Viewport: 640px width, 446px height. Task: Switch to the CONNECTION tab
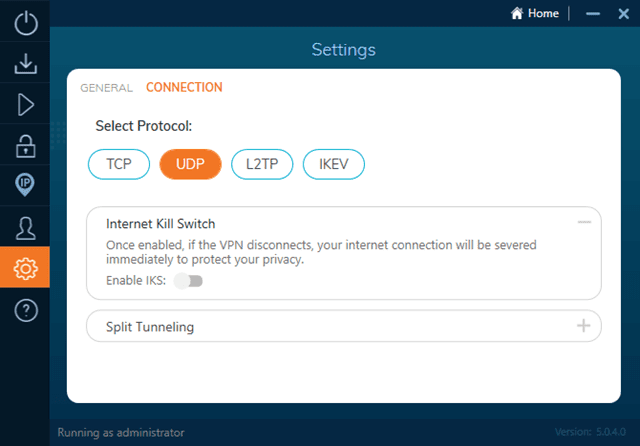click(x=184, y=88)
